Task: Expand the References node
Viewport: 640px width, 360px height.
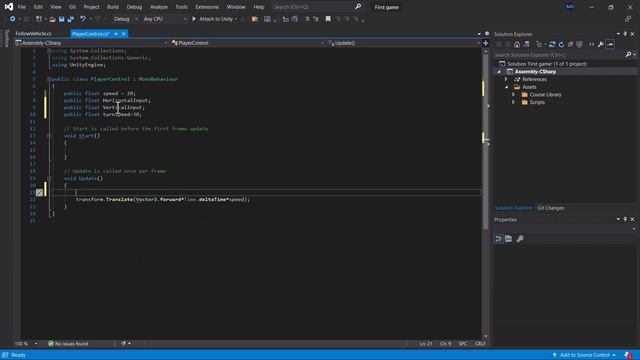Action: click(506, 80)
